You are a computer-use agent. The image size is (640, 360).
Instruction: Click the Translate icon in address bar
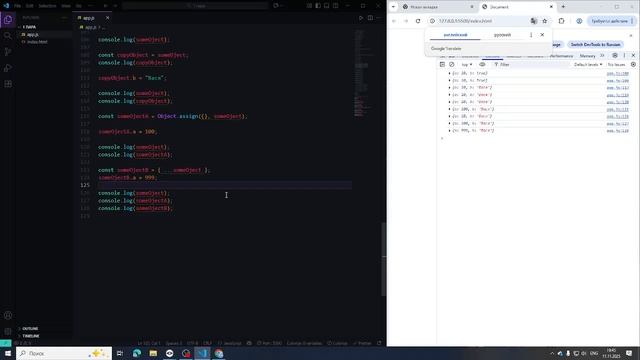533,21
